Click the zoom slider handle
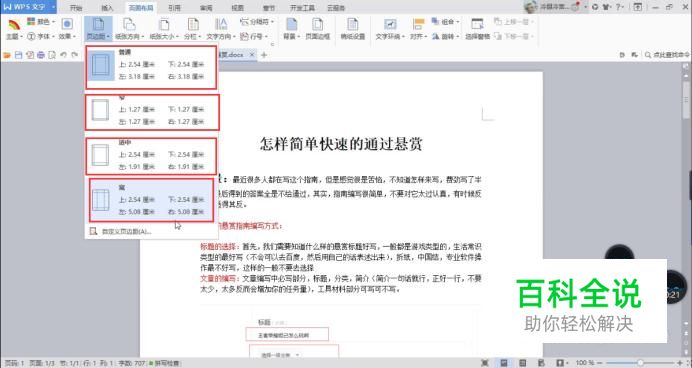Image resolution: width=692 pixels, height=368 pixels. point(640,363)
